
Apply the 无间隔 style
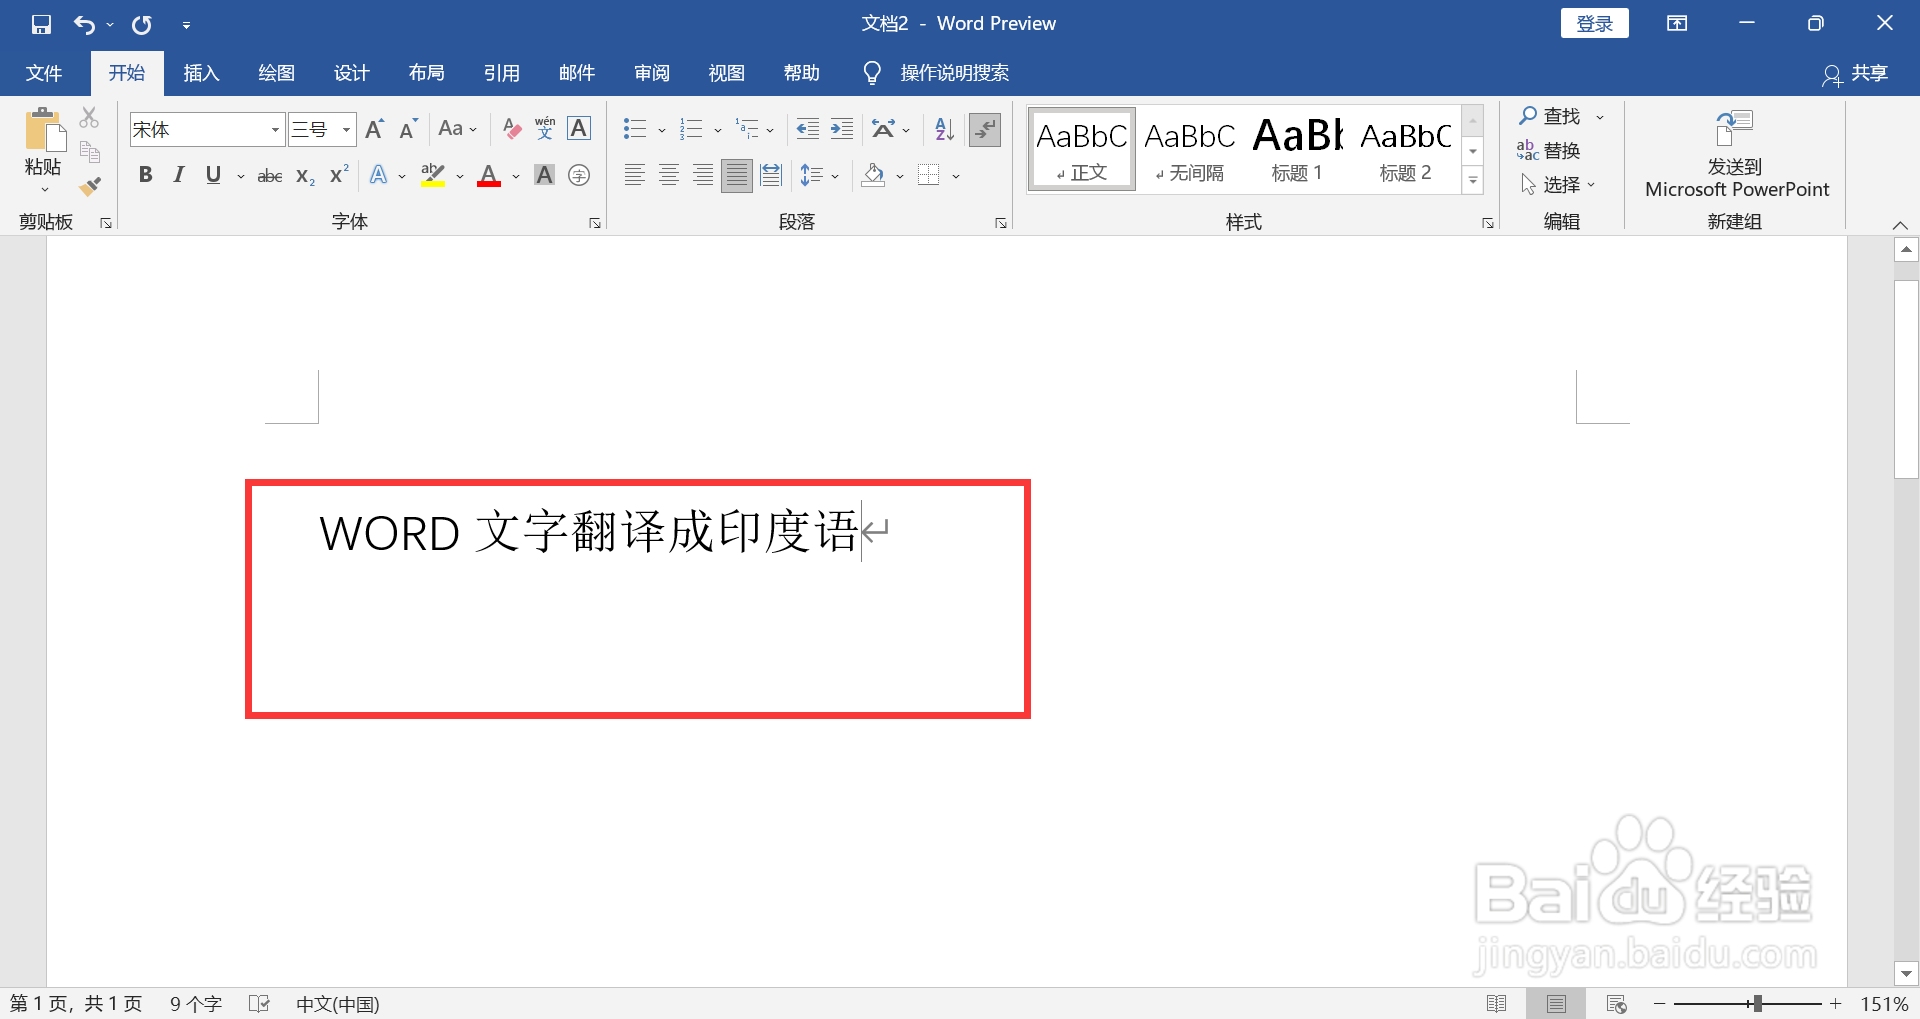point(1189,150)
